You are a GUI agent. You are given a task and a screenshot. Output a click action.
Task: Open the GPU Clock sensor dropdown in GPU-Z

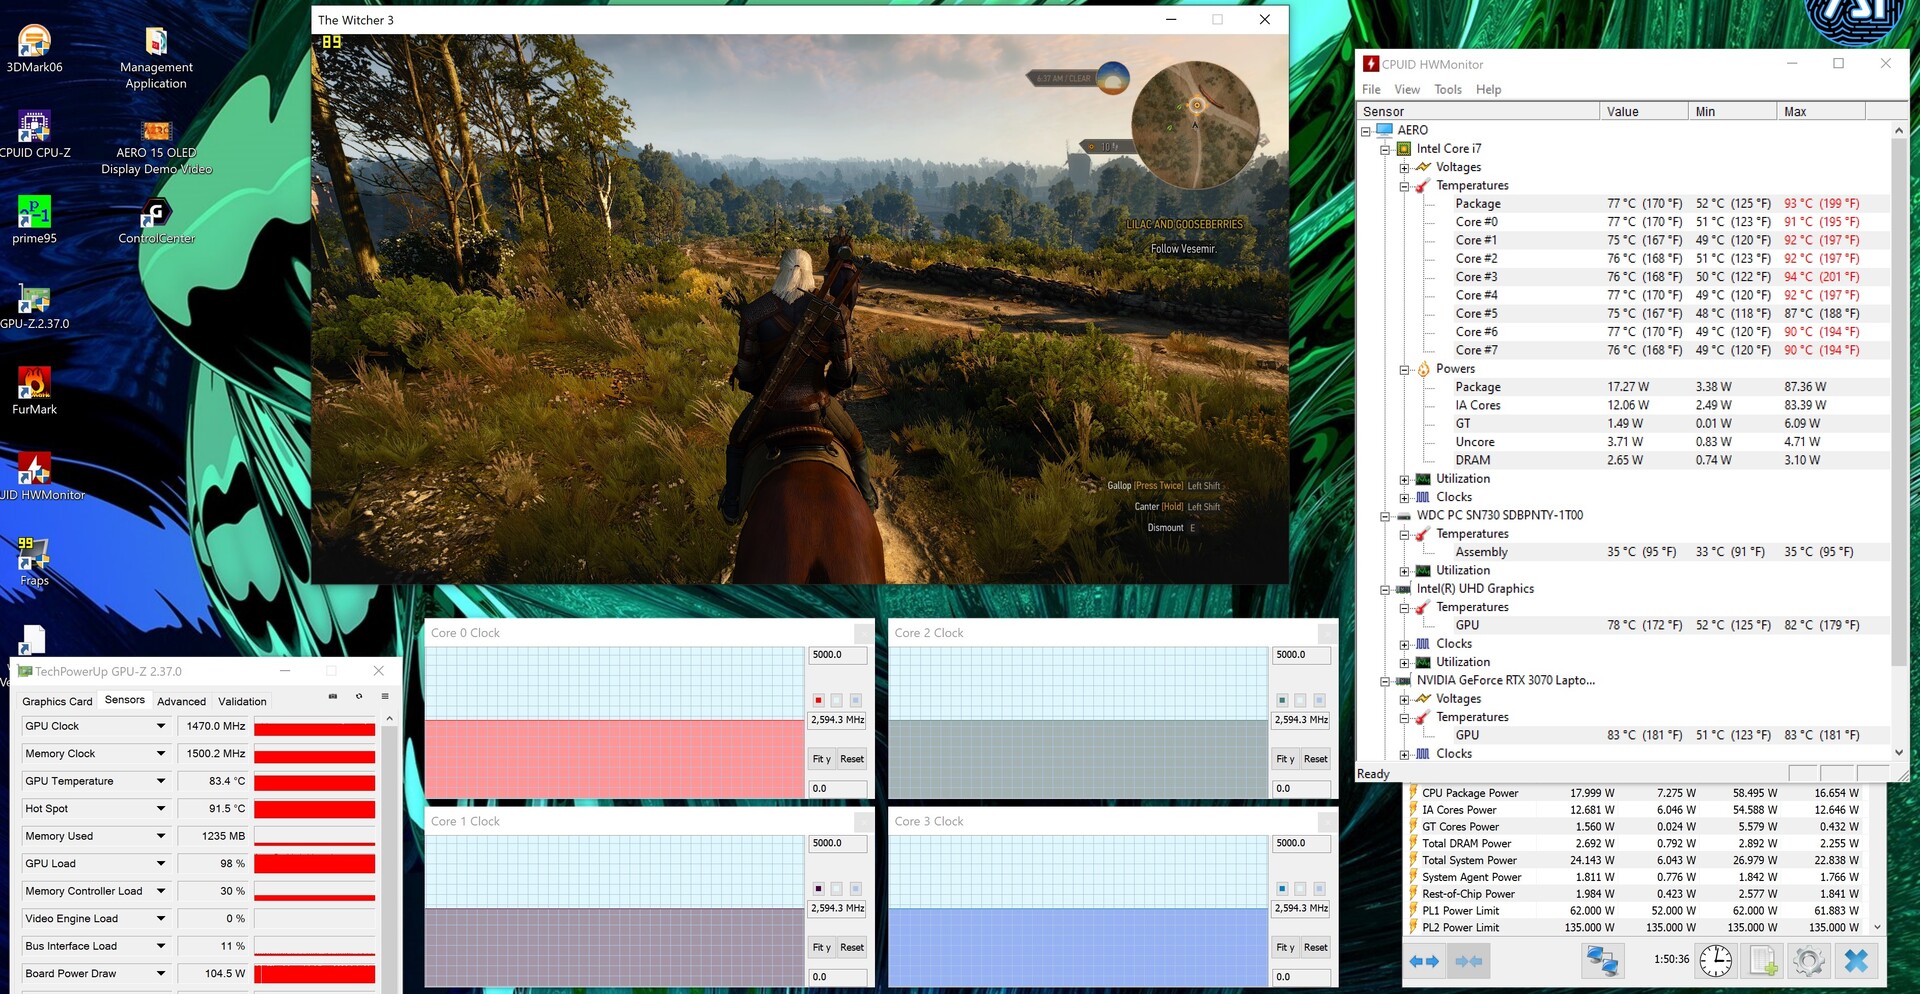coord(160,726)
